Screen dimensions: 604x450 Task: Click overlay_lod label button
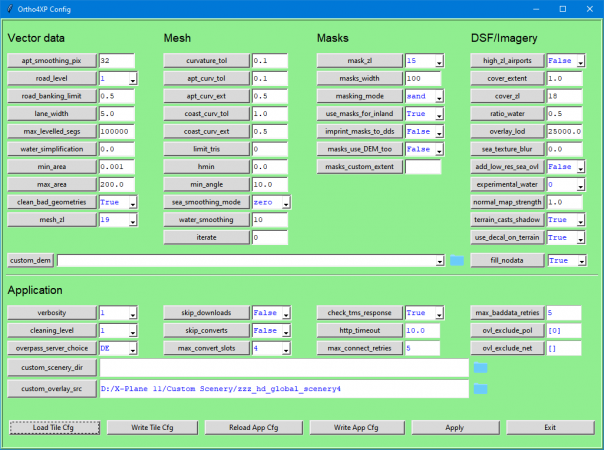tap(507, 132)
